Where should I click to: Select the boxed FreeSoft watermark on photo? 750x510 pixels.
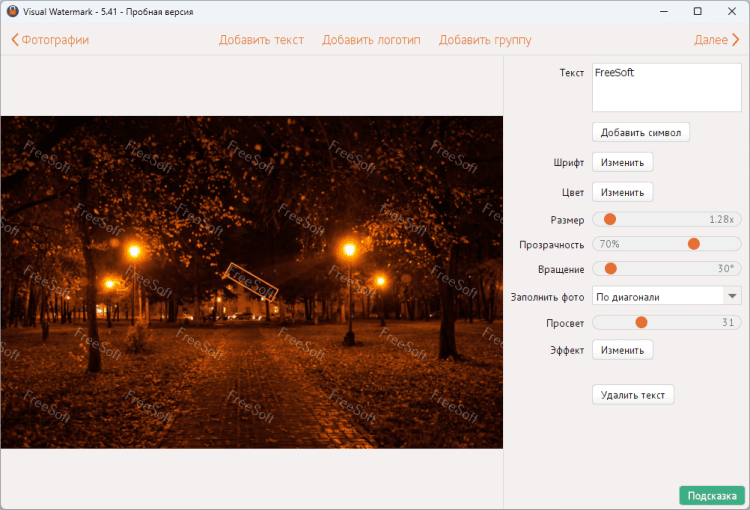pyautogui.click(x=251, y=282)
